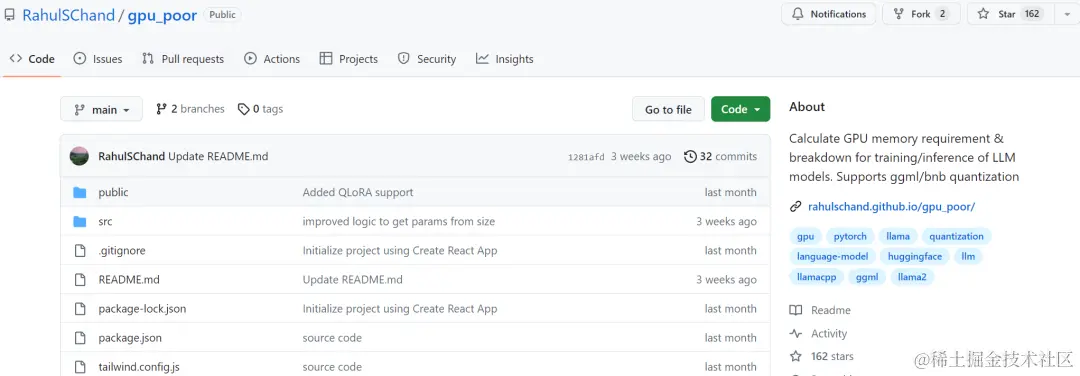Select the llm topic tag
The width and height of the screenshot is (1080, 376).
(968, 256)
